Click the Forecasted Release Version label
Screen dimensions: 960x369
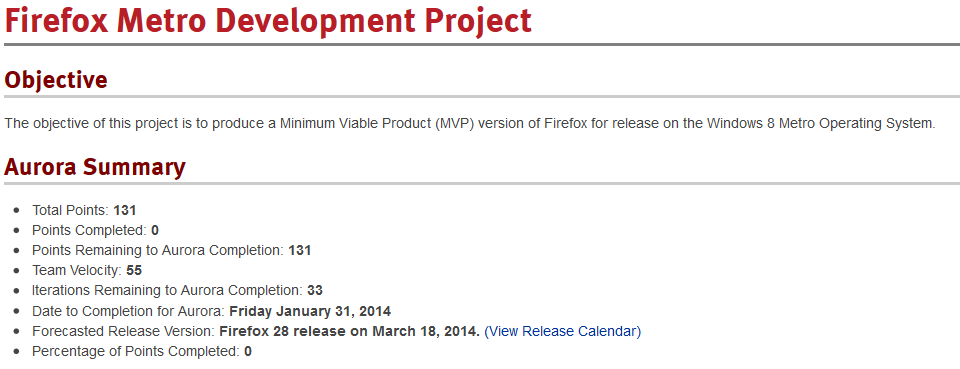[123, 331]
